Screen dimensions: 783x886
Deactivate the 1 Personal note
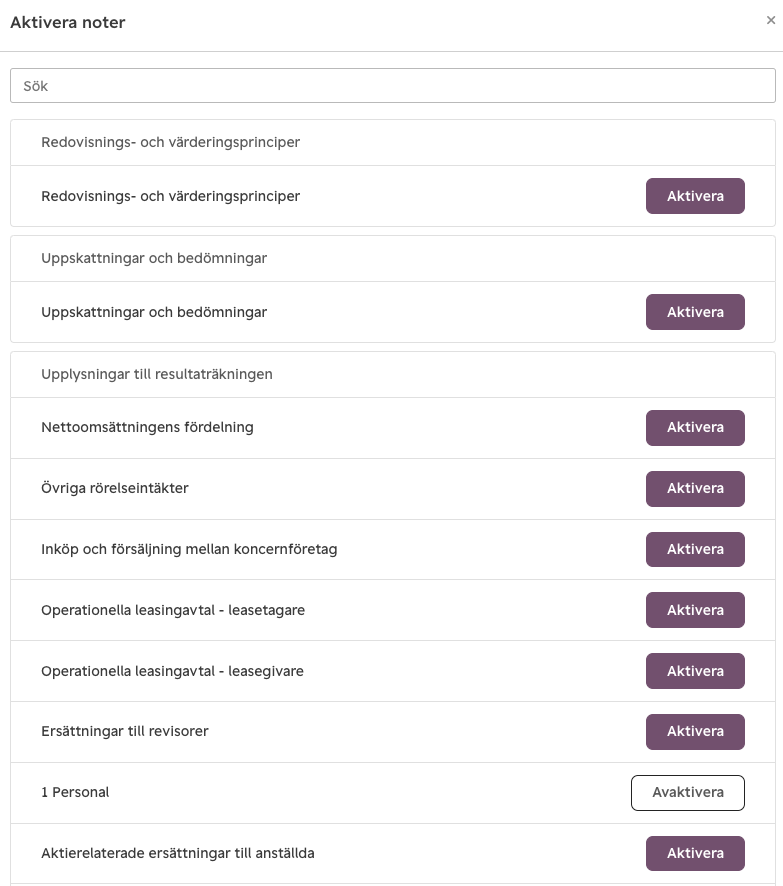[688, 793]
